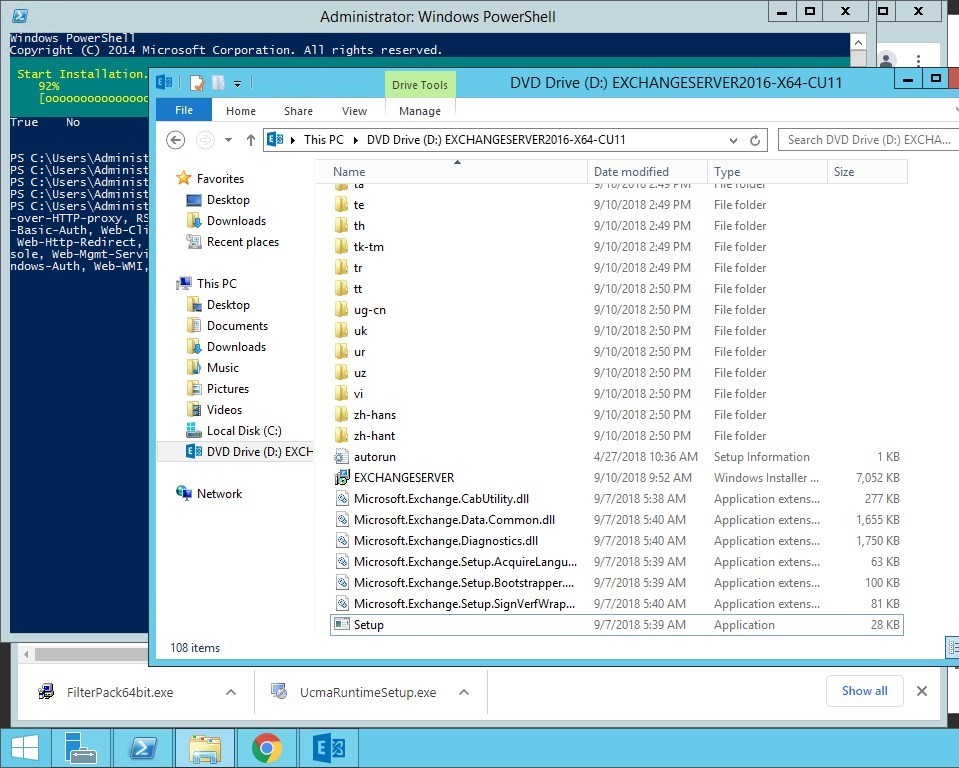Click the Properties quick access toolbar icon
The image size is (959, 768).
197,83
